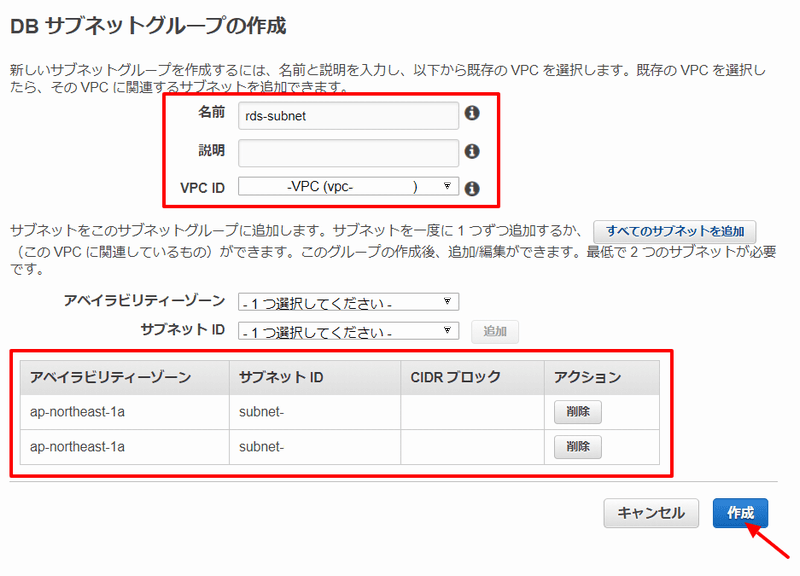Viewport: 800px width, 576px height.
Task: Delete the second subnet row with 削除
Action: [577, 447]
